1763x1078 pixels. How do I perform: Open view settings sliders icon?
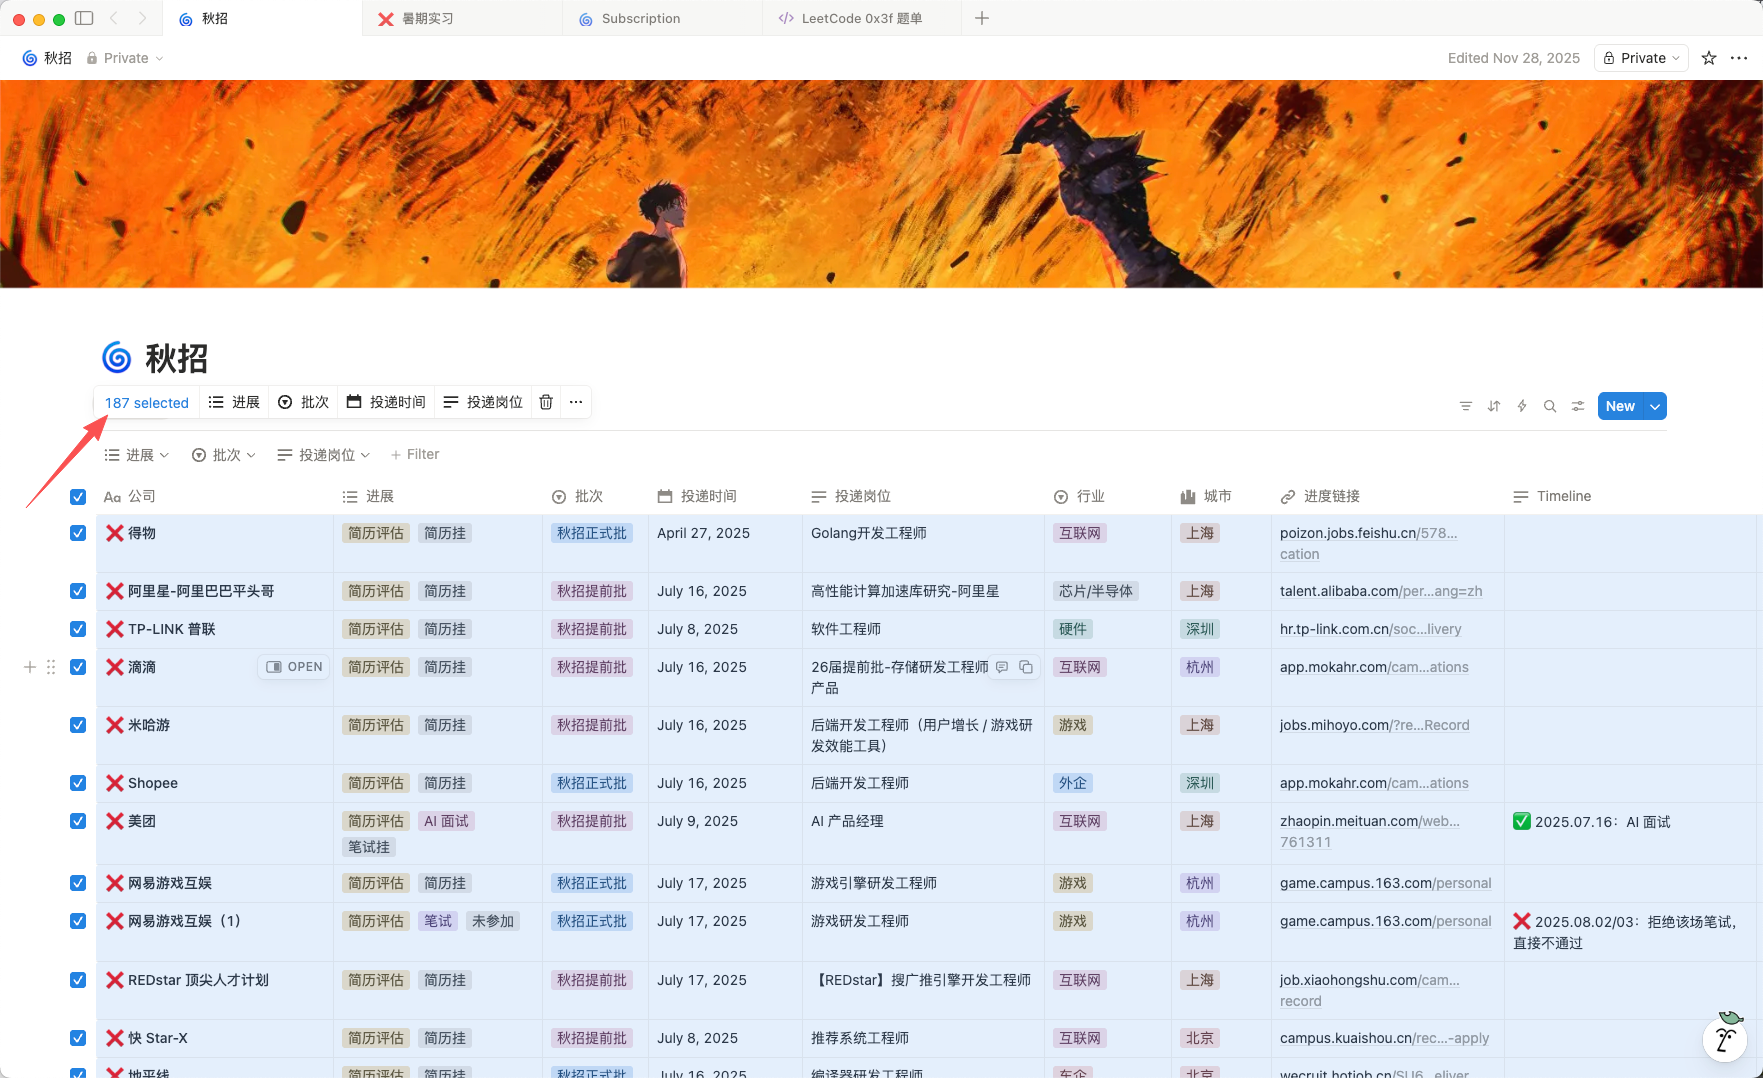(1577, 406)
